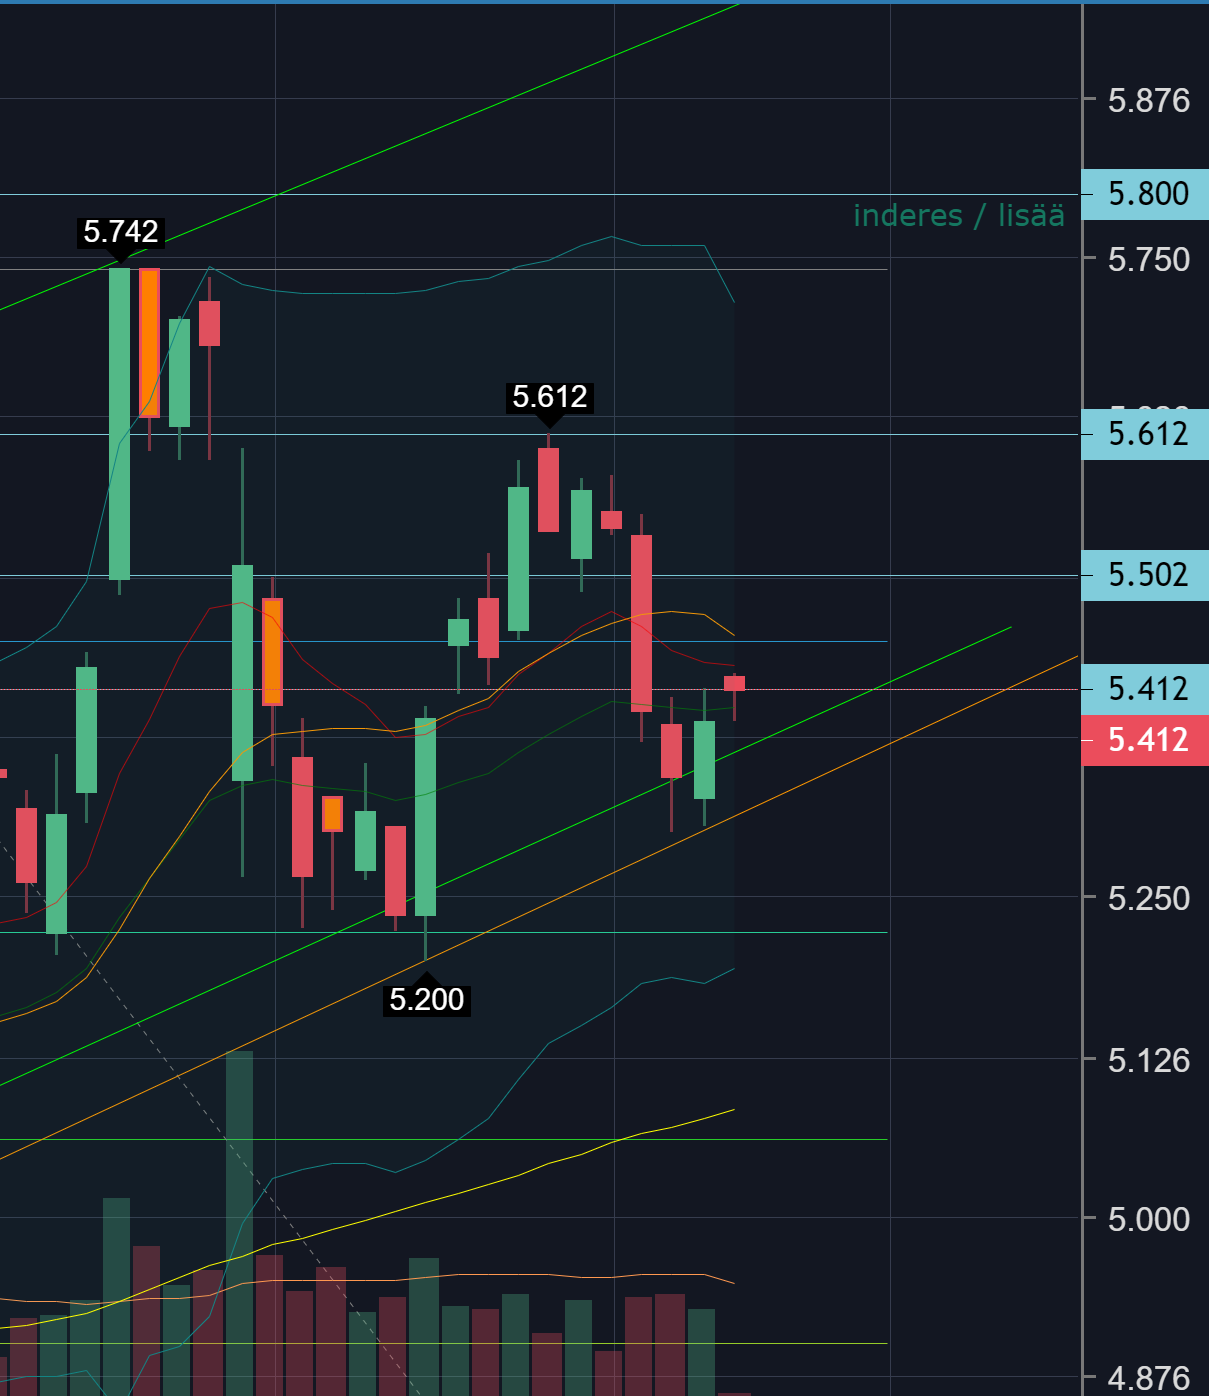Click the 5.742 high price marker
Image resolution: width=1209 pixels, height=1396 pixels.
[x=121, y=232]
